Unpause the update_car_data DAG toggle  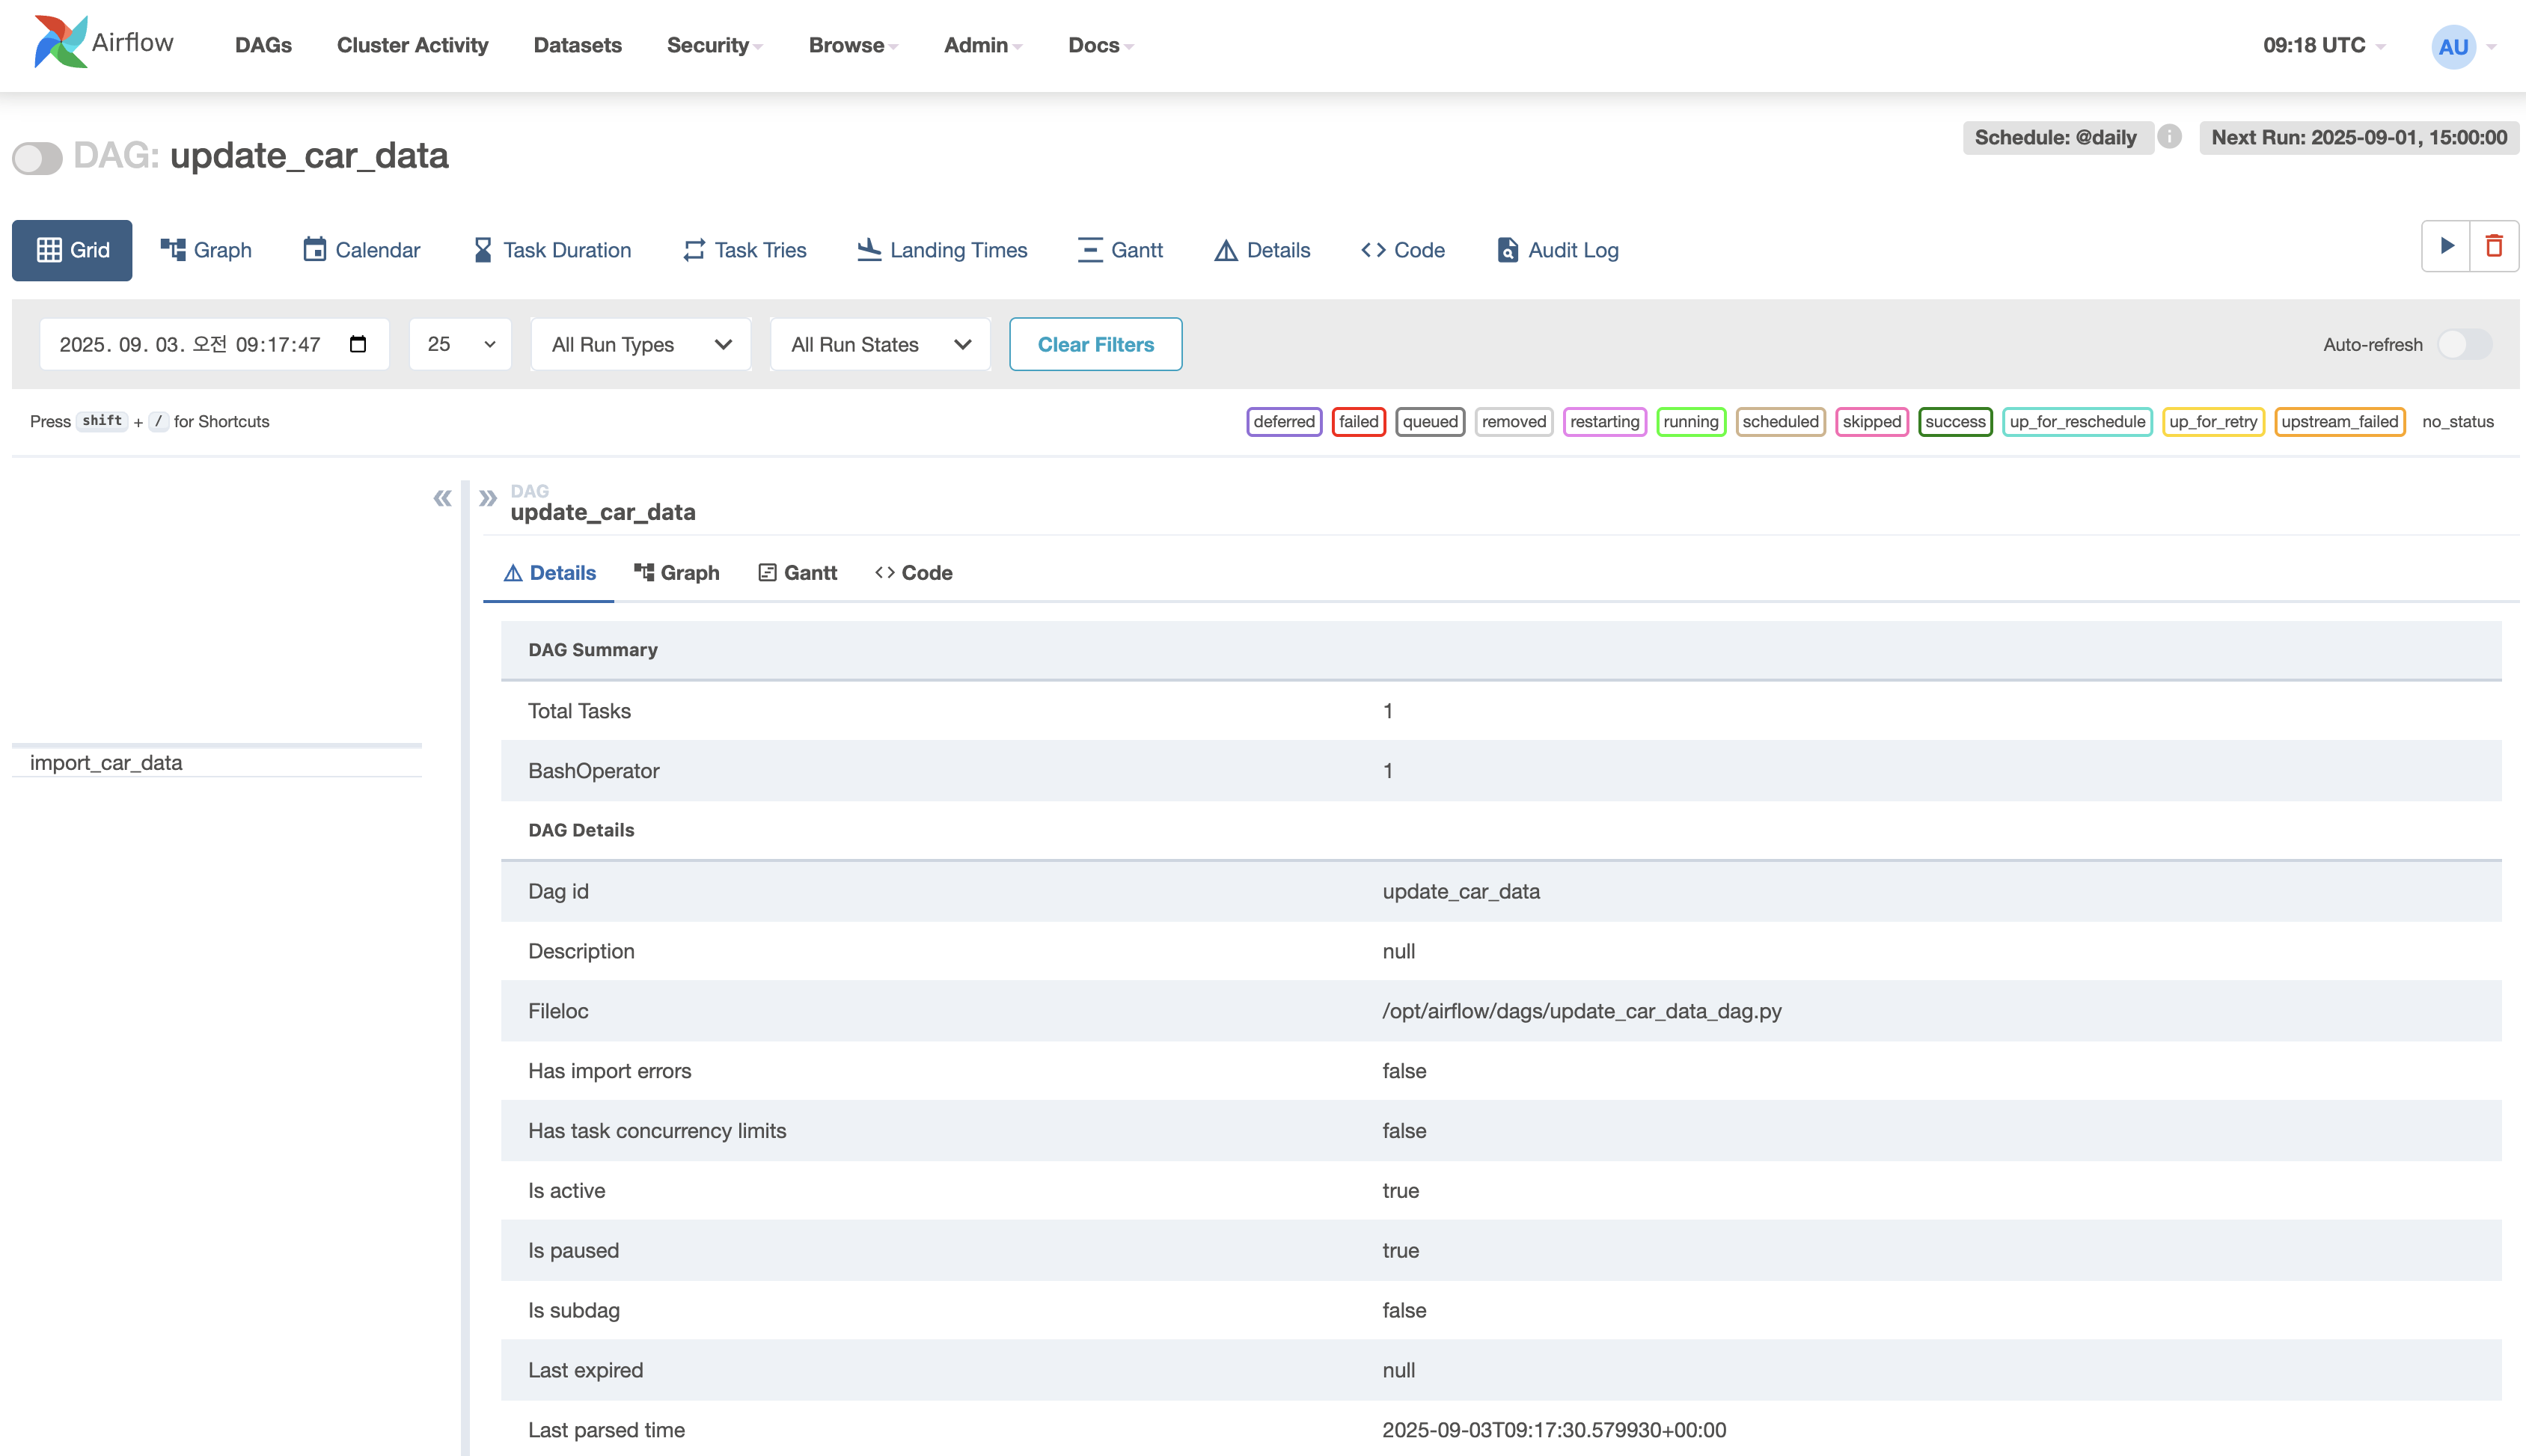(x=38, y=157)
